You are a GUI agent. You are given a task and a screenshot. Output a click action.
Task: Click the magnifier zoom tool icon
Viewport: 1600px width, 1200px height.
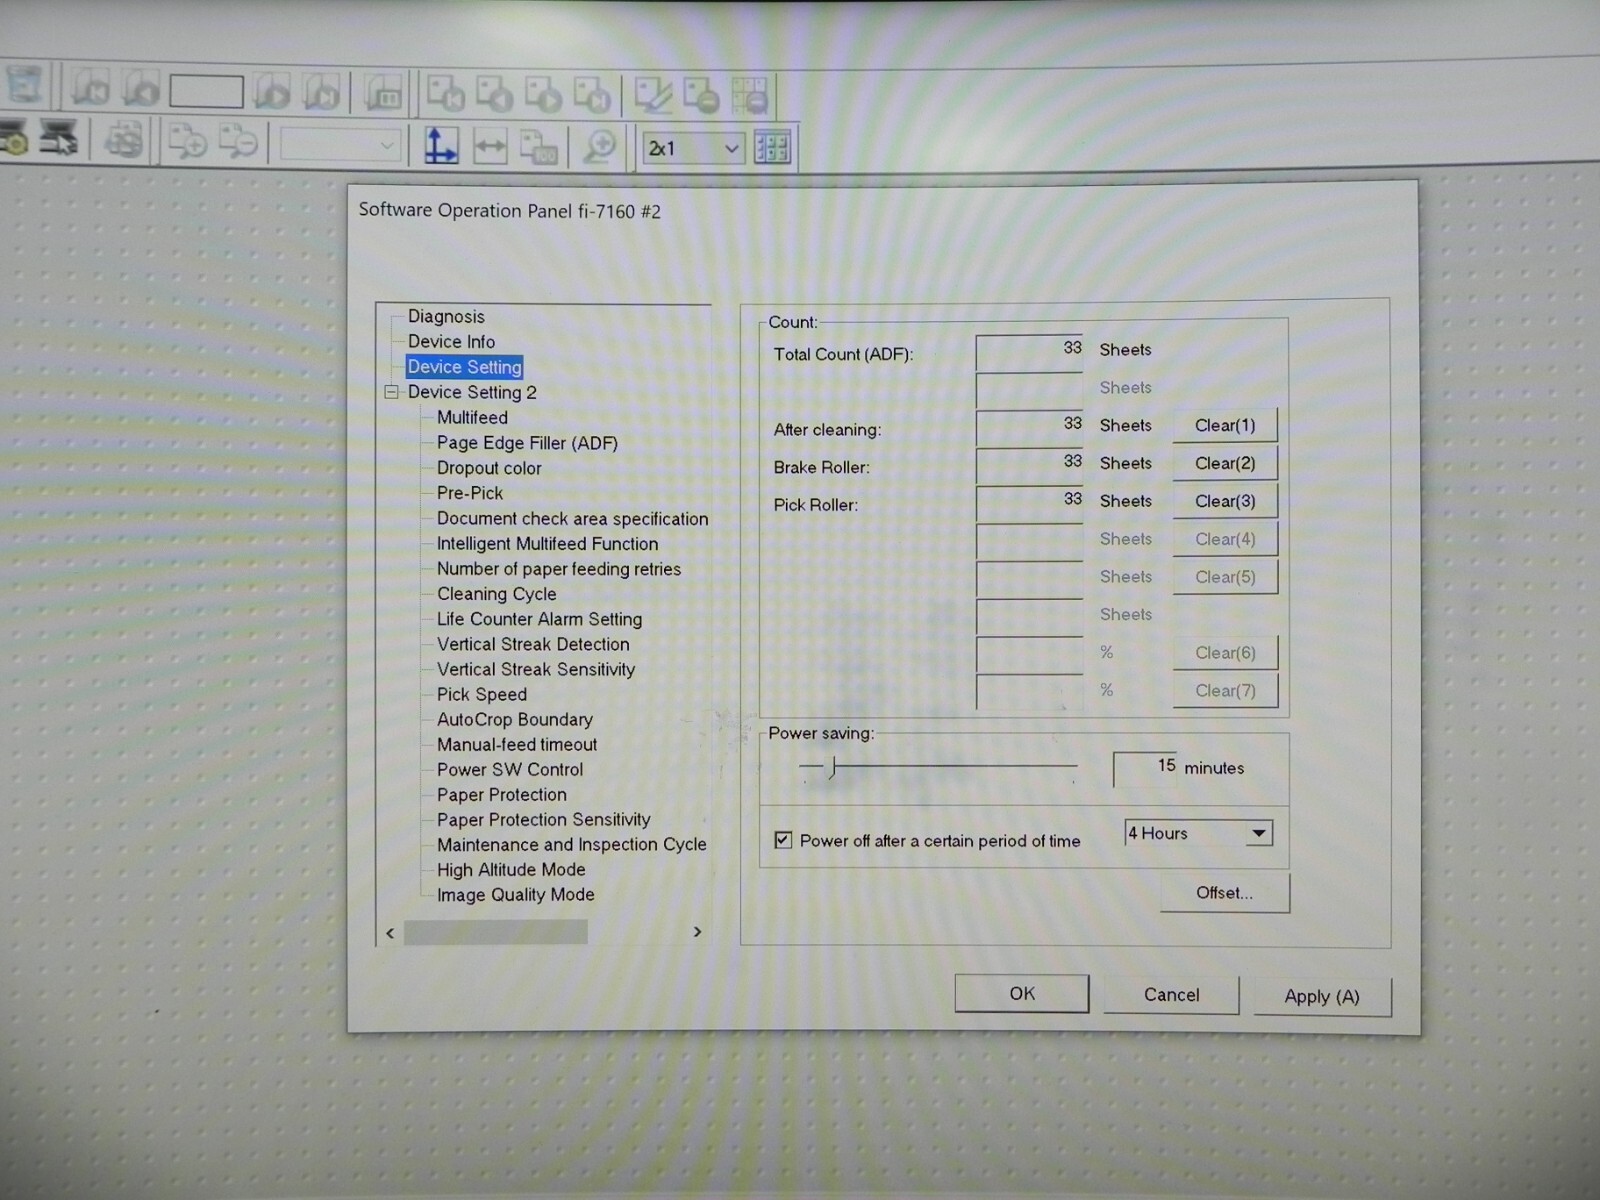click(x=600, y=147)
